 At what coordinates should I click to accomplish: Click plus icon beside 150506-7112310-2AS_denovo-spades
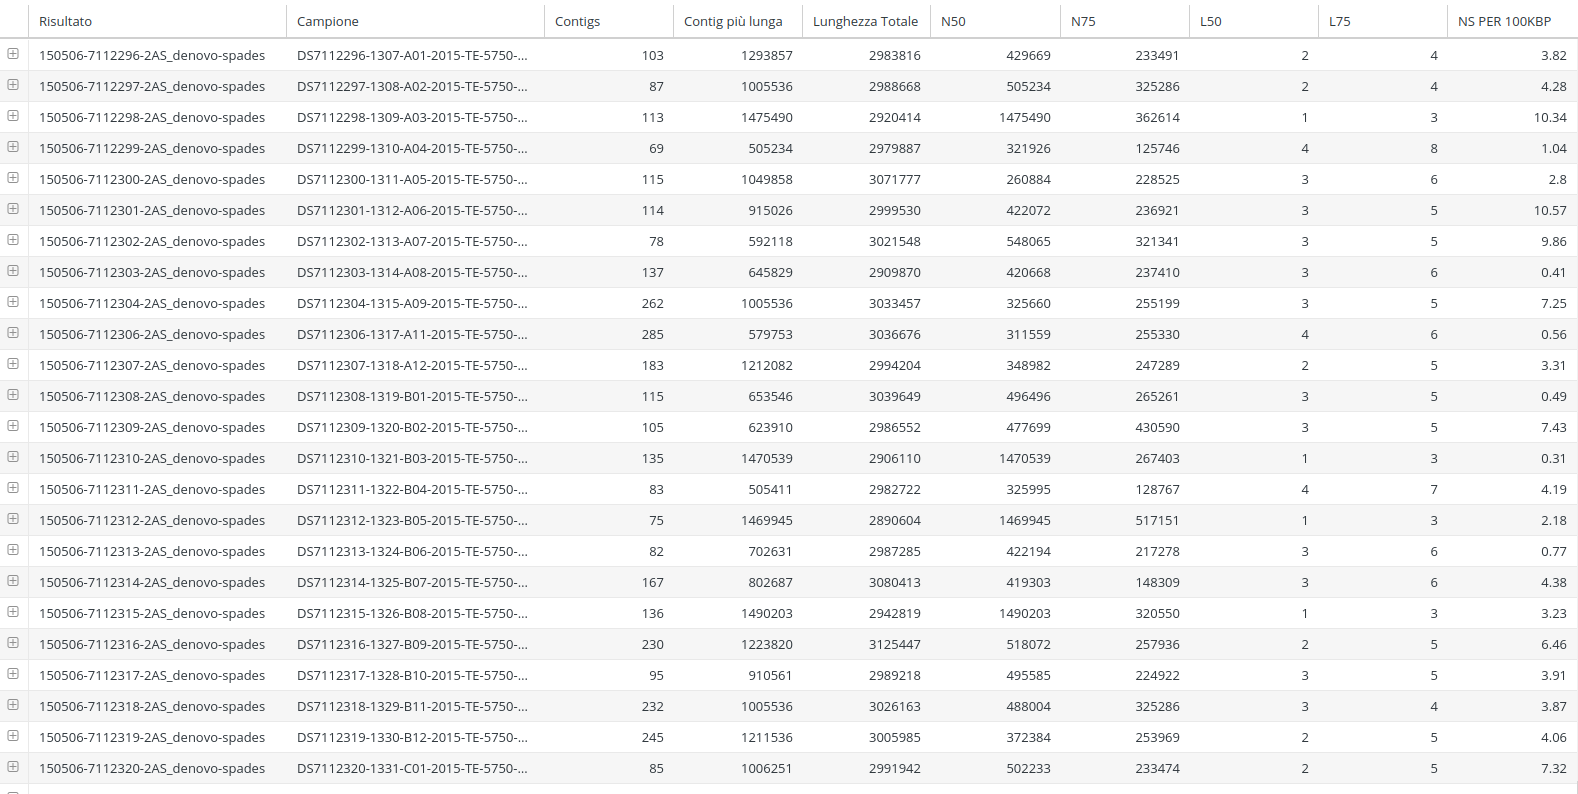pyautogui.click(x=13, y=457)
